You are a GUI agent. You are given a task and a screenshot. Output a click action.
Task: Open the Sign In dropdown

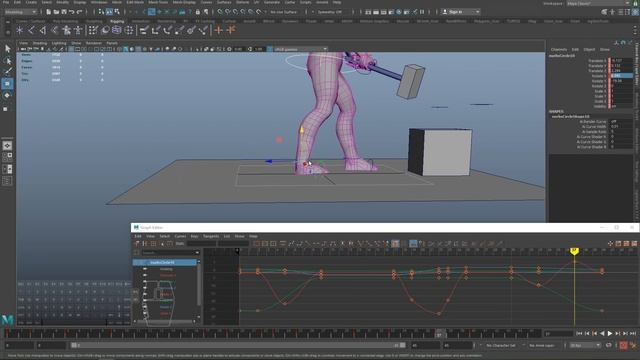(460, 12)
